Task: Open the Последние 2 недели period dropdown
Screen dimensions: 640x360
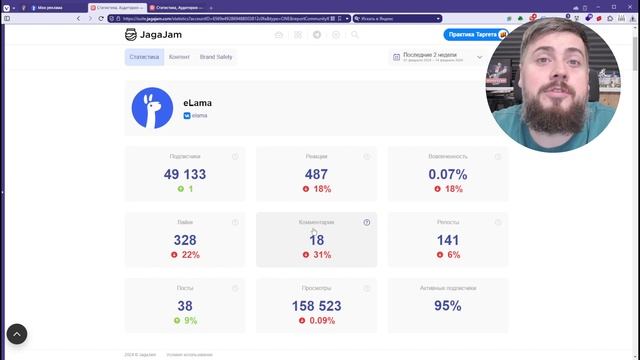Action: click(x=437, y=57)
